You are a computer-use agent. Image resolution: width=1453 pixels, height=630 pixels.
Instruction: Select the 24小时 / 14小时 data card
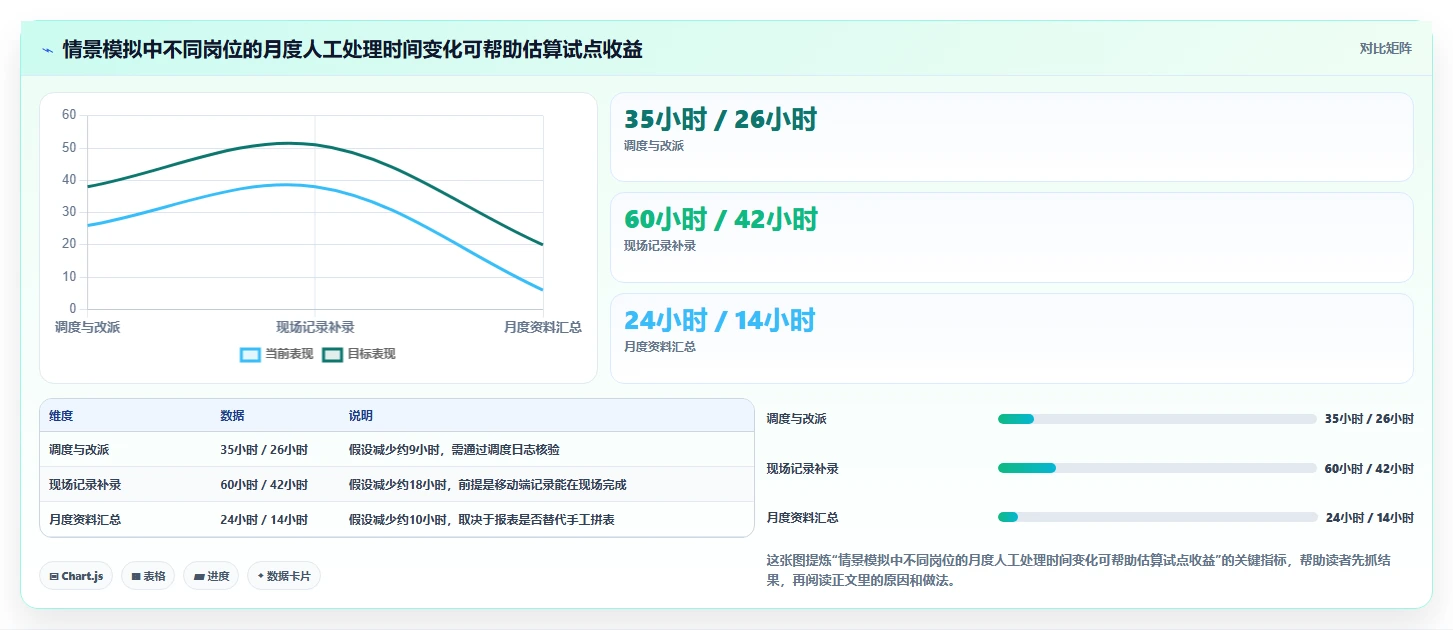(1011, 338)
